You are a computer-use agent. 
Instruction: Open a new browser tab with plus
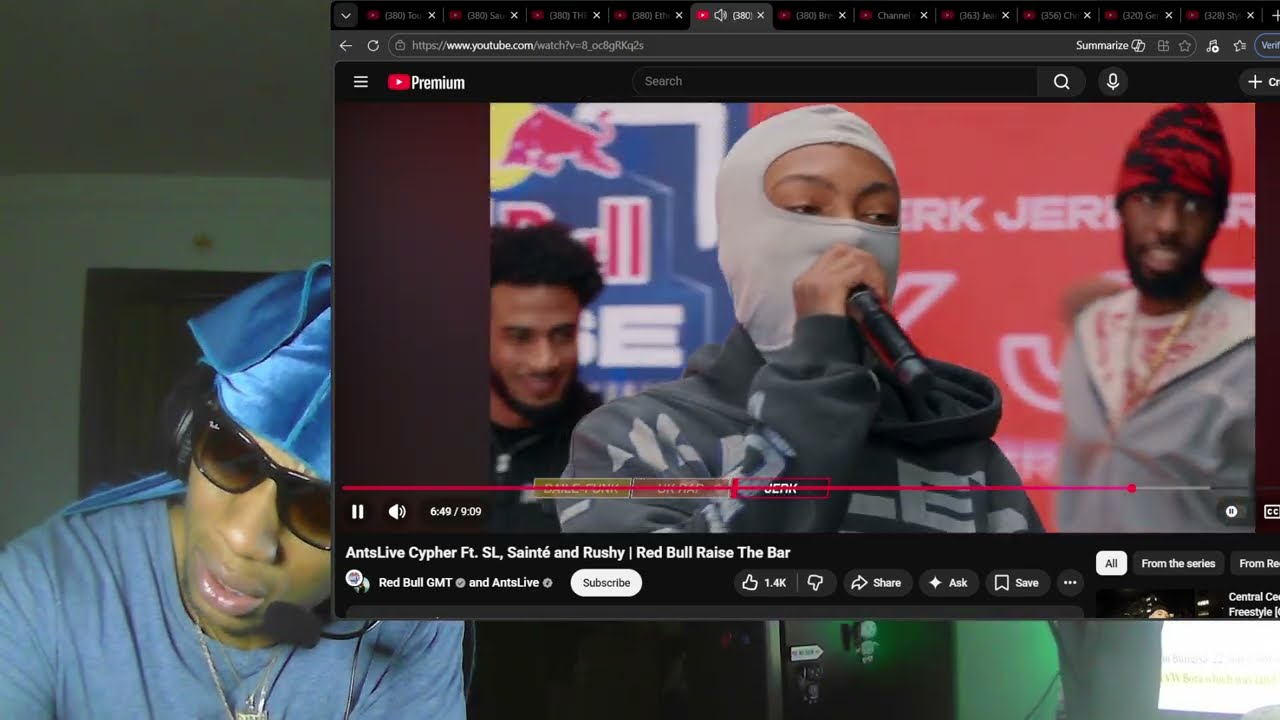1274,15
